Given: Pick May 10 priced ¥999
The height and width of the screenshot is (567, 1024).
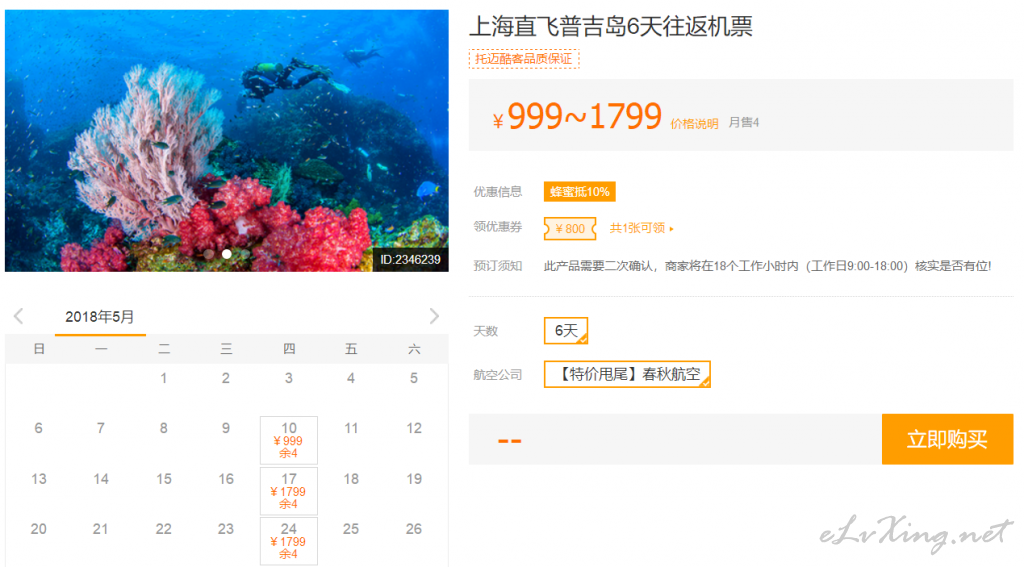Looking at the screenshot, I should click(289, 440).
